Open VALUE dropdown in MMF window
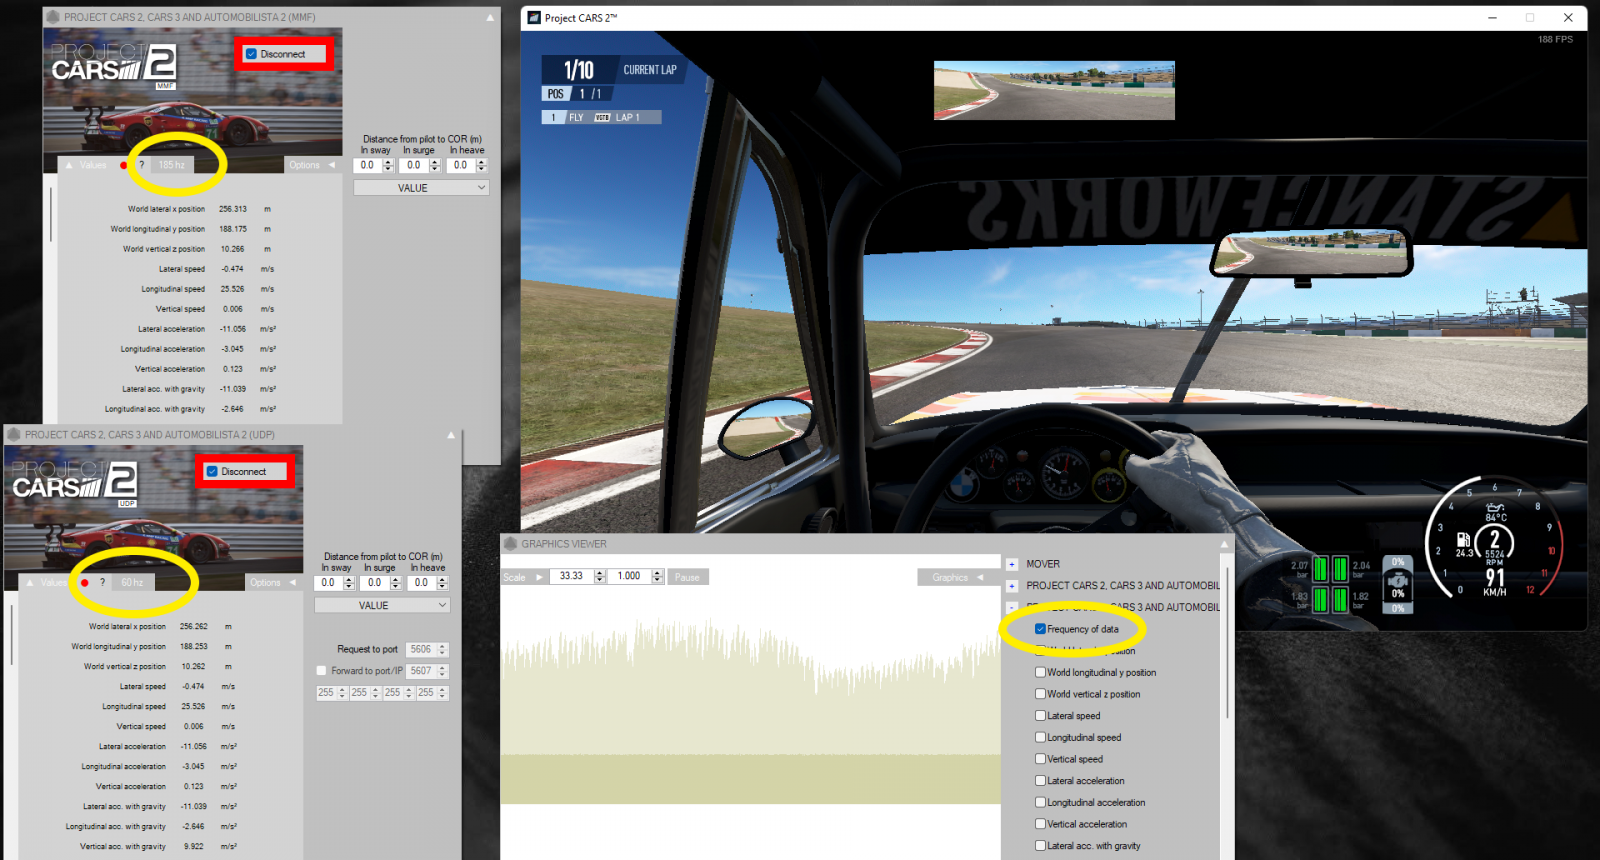Viewport: 1600px width, 860px height. click(421, 188)
